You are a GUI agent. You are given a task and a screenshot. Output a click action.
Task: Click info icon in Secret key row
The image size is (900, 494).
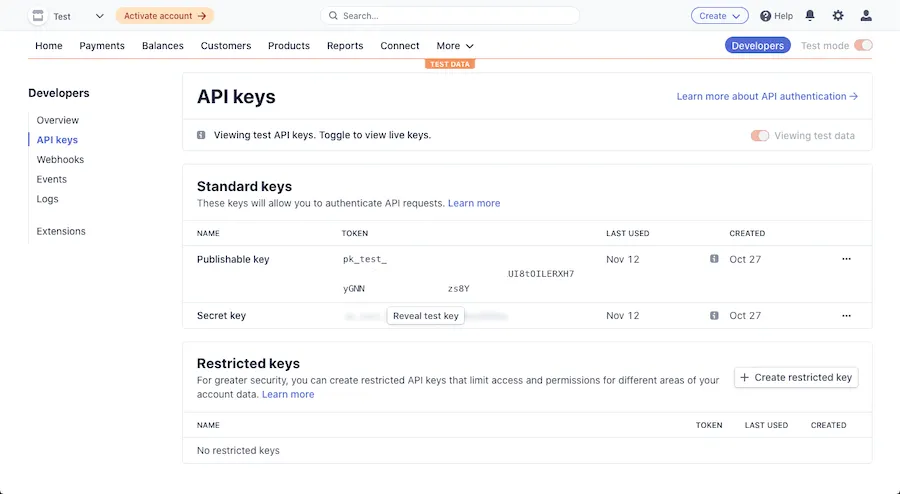[714, 316]
